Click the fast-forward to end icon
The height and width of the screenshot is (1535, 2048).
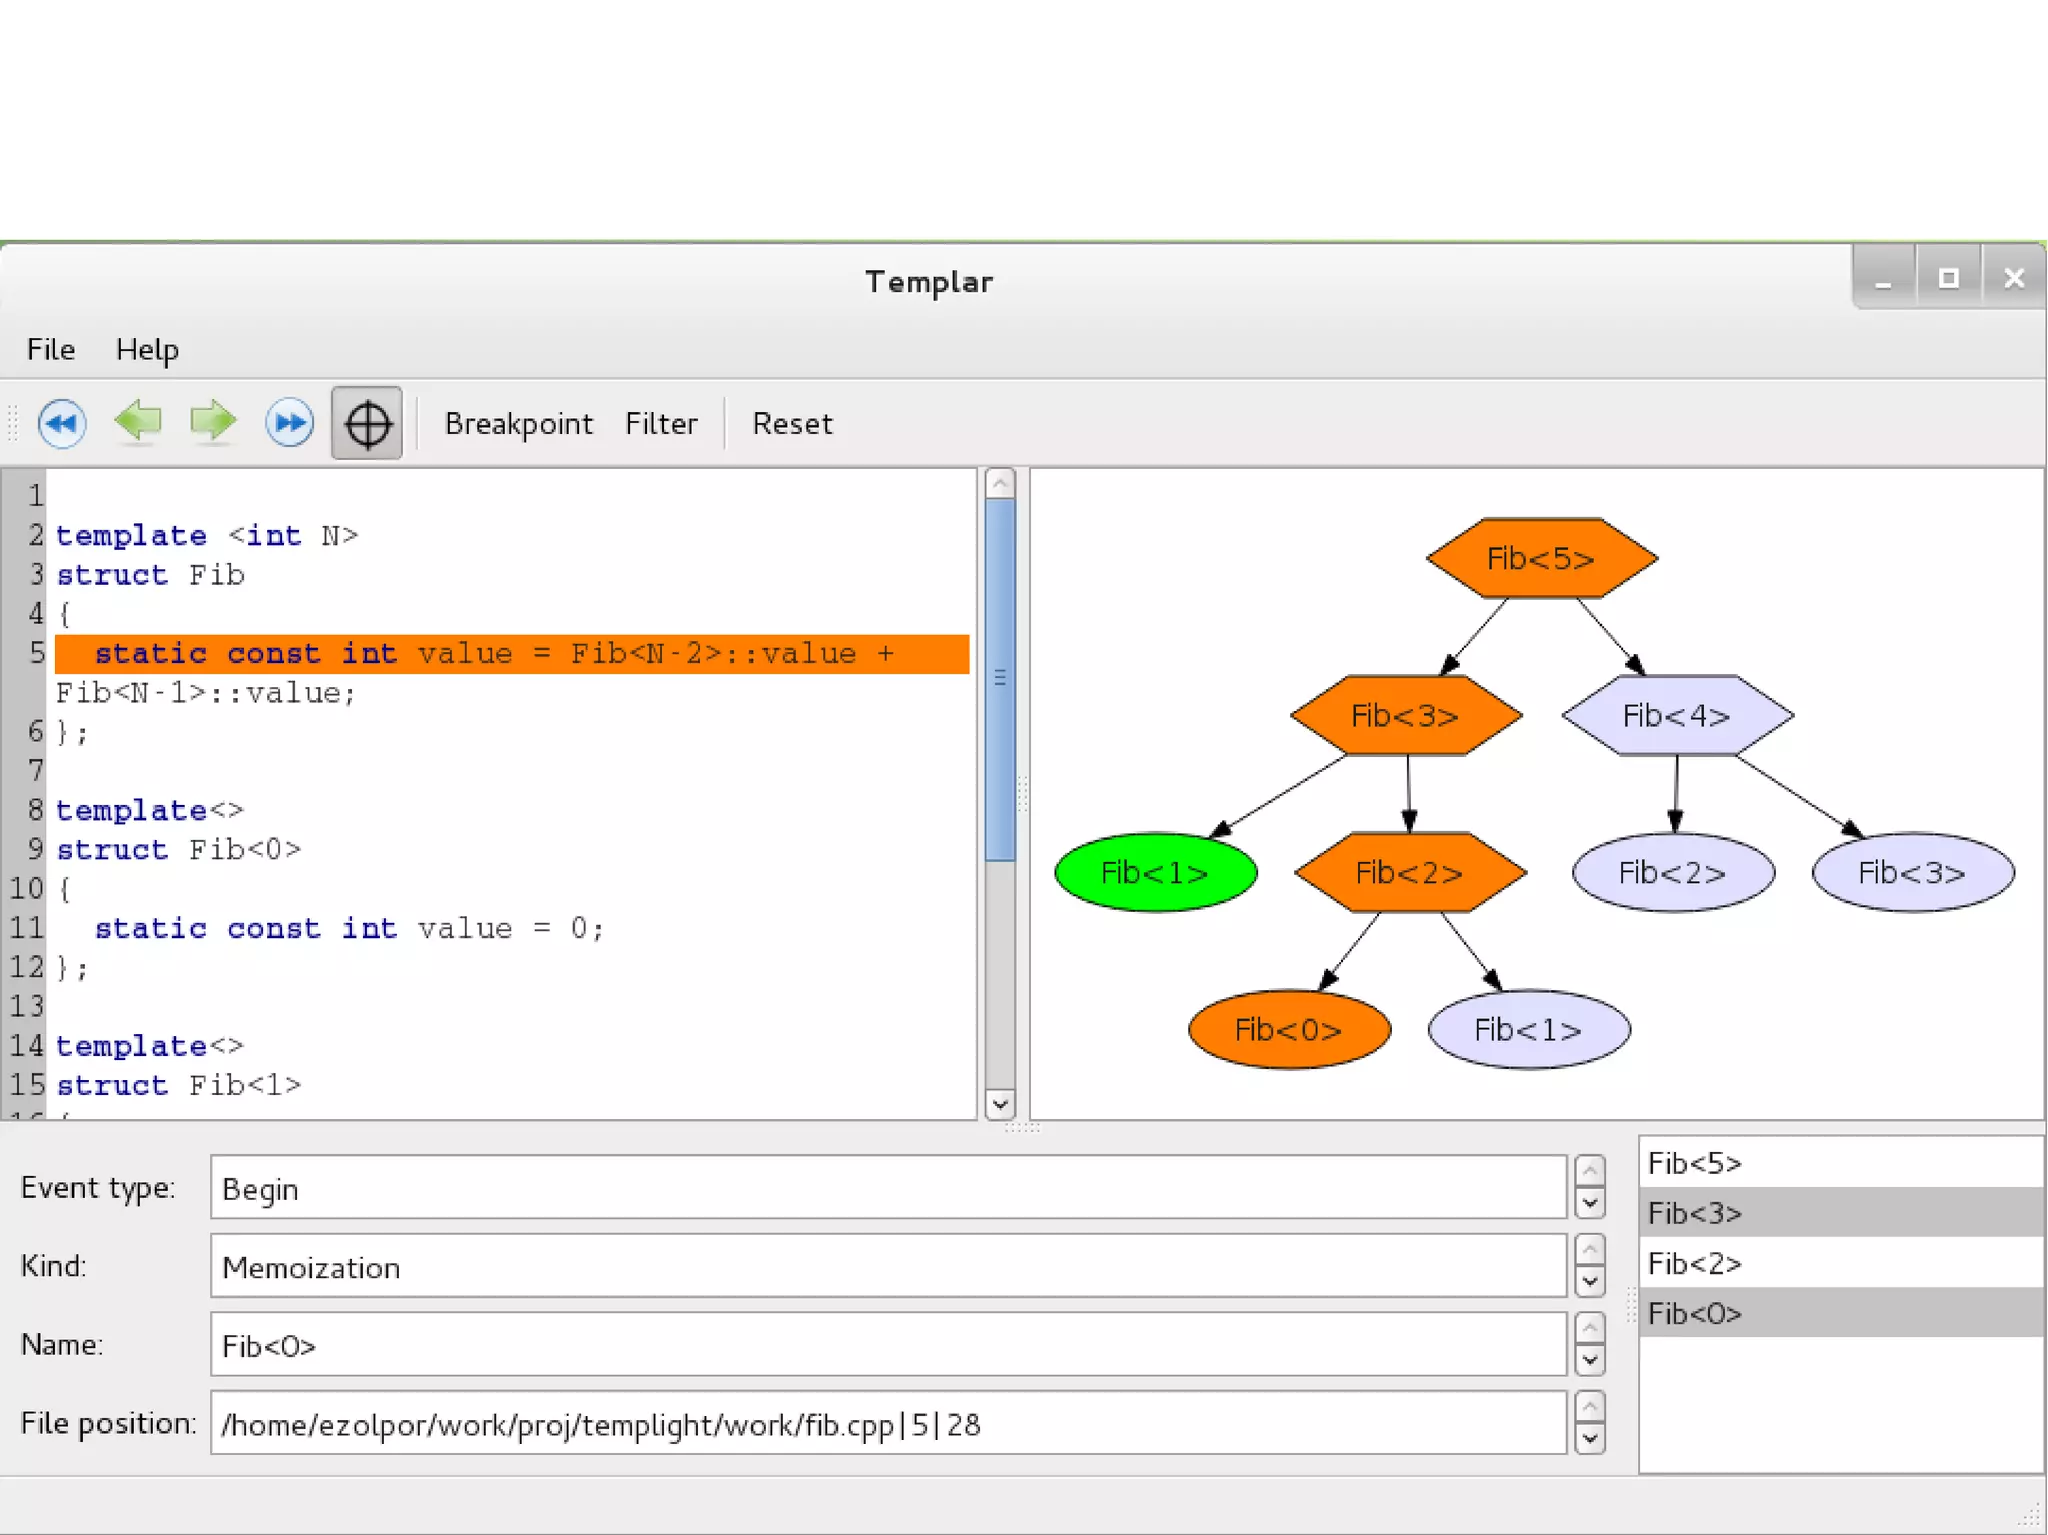289,423
